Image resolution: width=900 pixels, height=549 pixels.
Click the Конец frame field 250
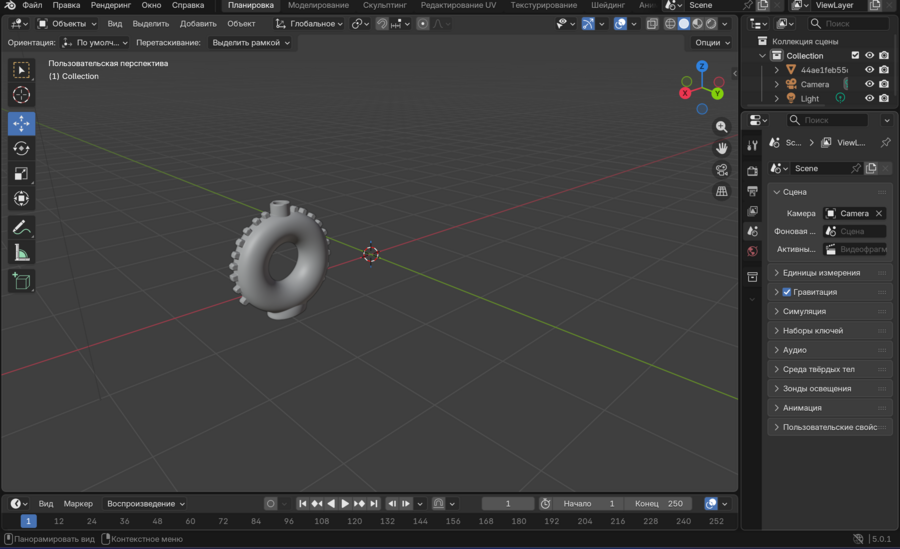click(x=660, y=504)
